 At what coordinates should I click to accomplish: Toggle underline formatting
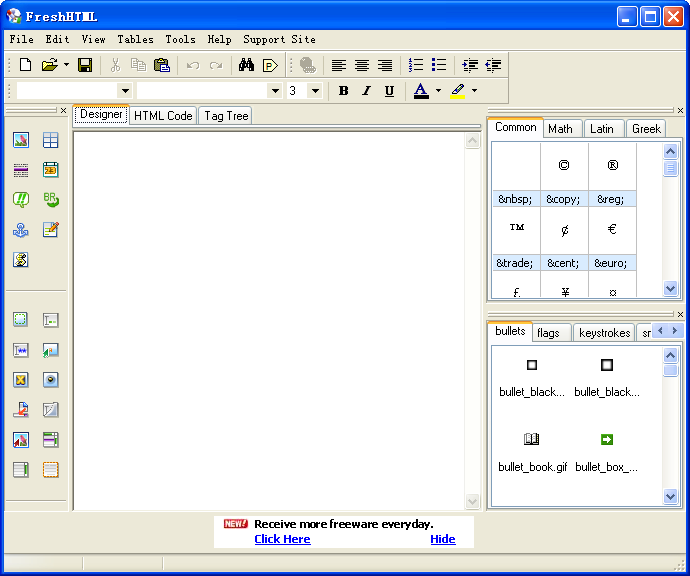tap(389, 91)
